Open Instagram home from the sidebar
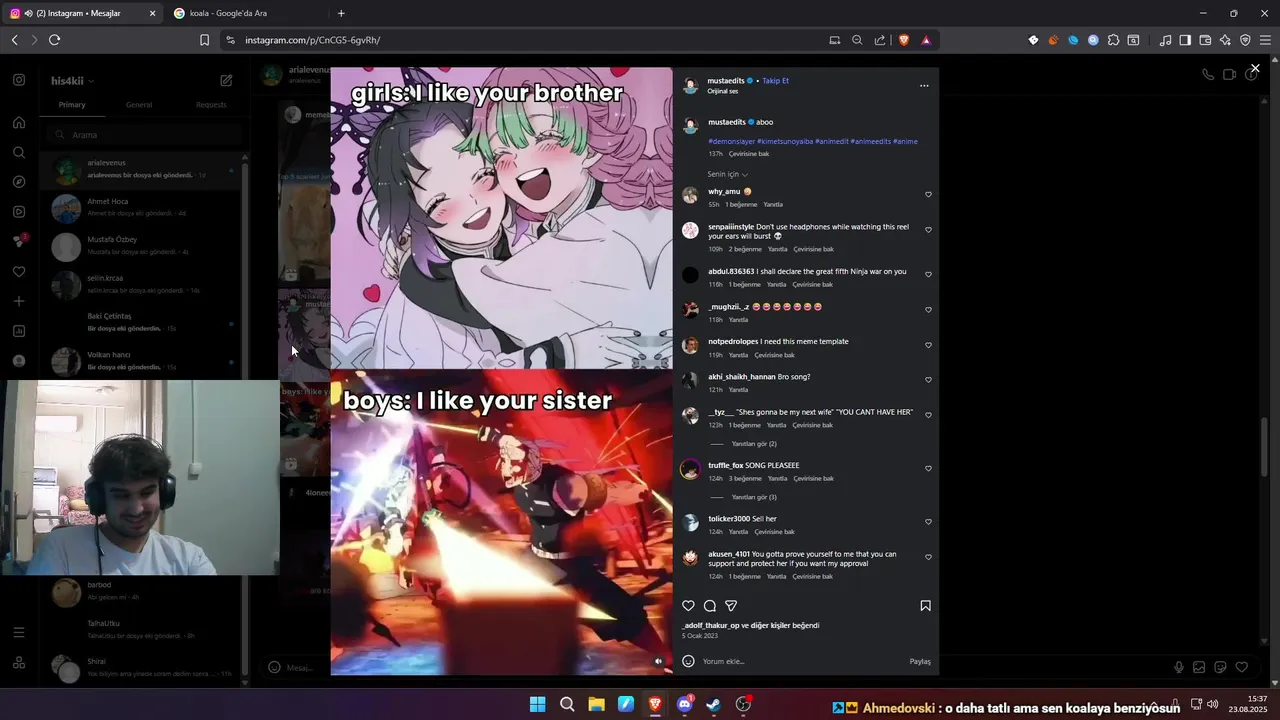1280x720 pixels. tap(19, 122)
